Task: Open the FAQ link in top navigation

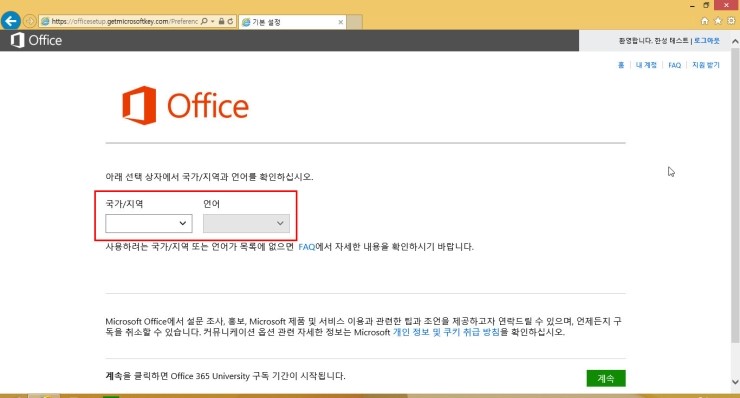Action: pos(674,65)
